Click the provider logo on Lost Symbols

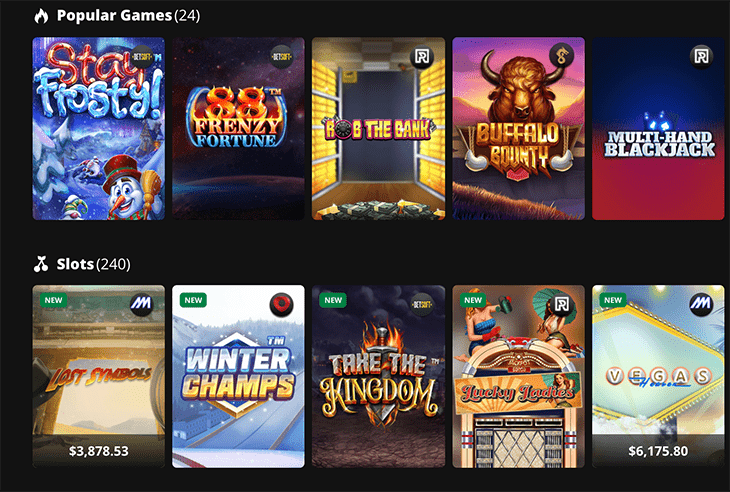pyautogui.click(x=142, y=305)
